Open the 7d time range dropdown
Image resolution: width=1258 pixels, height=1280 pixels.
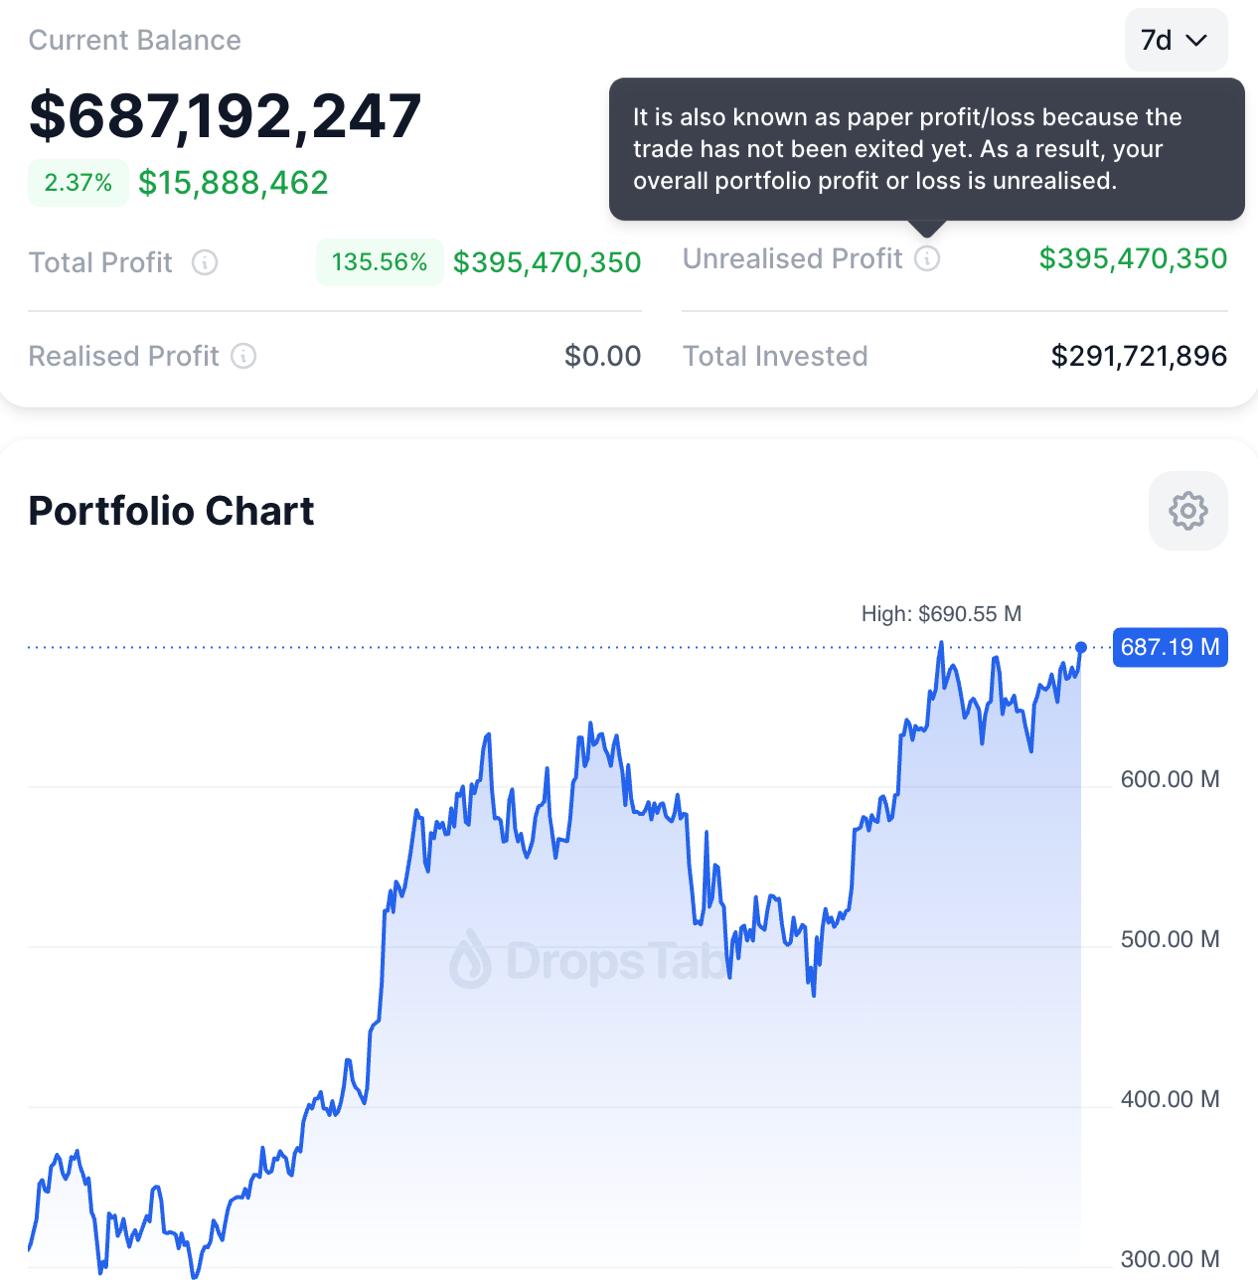(x=1176, y=40)
